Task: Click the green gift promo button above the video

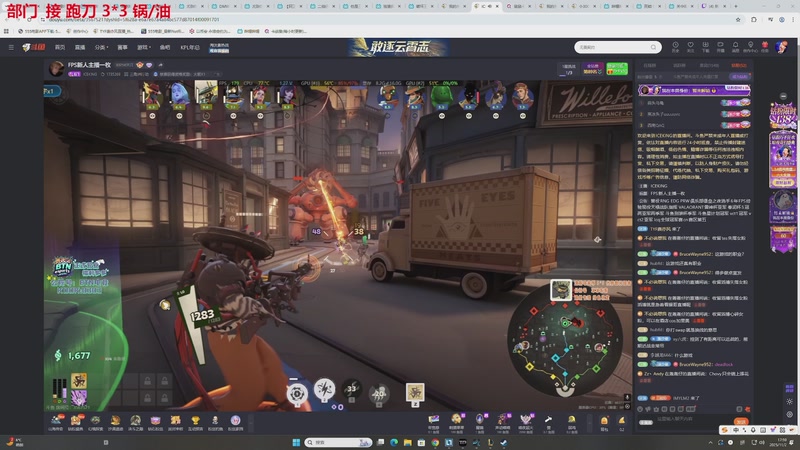Action: (x=617, y=69)
